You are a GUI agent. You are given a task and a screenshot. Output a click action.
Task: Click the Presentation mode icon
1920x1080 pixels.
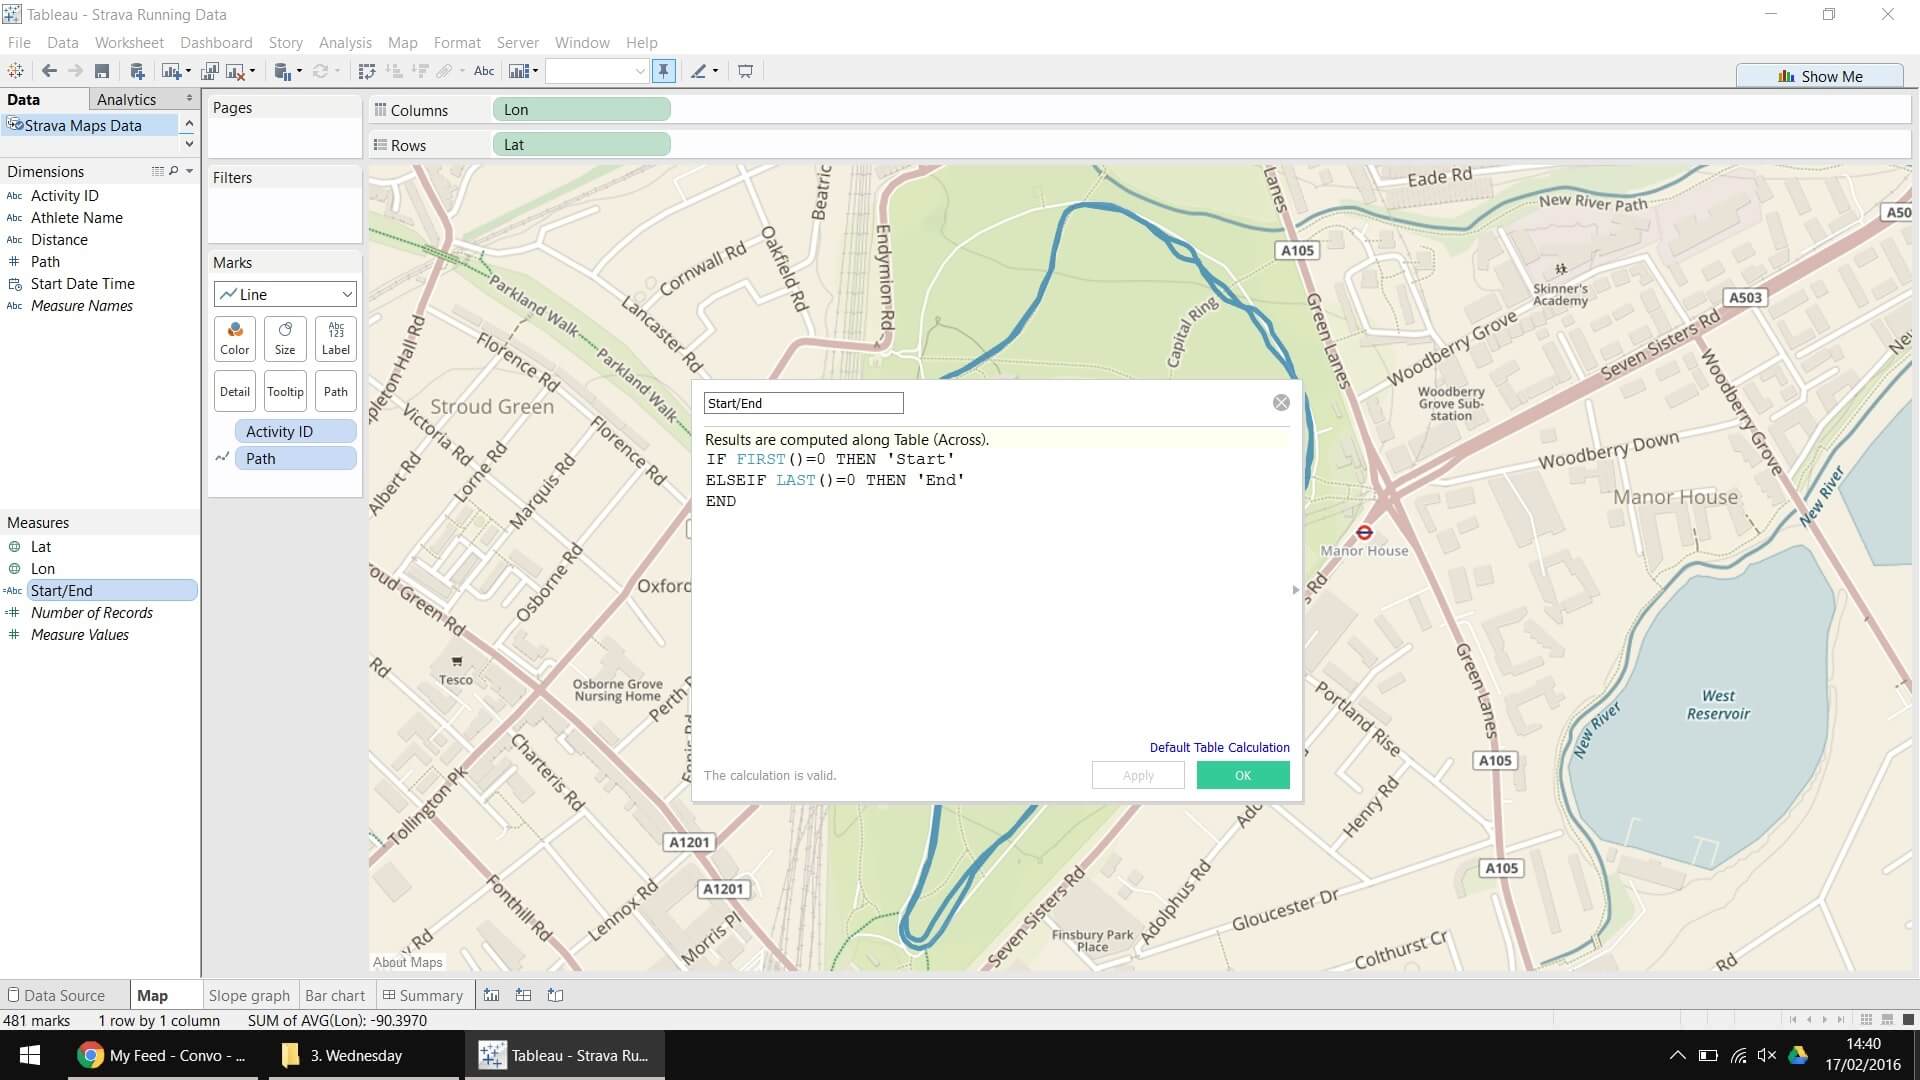pyautogui.click(x=745, y=71)
